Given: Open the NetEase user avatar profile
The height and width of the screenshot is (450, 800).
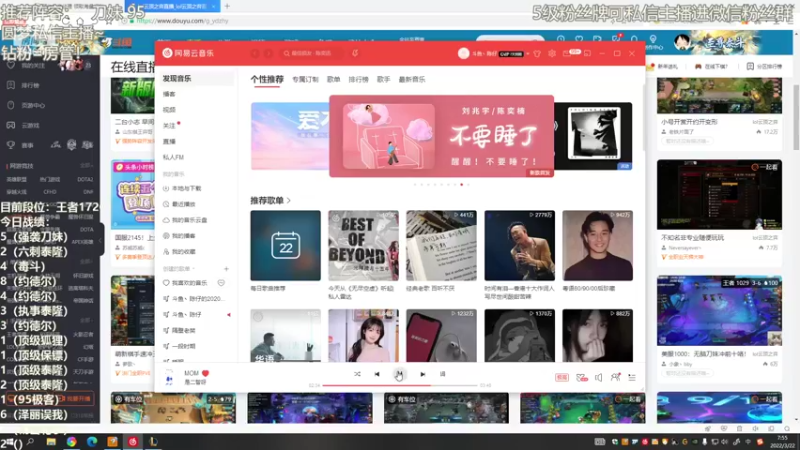Looking at the screenshot, I should coord(463,53).
